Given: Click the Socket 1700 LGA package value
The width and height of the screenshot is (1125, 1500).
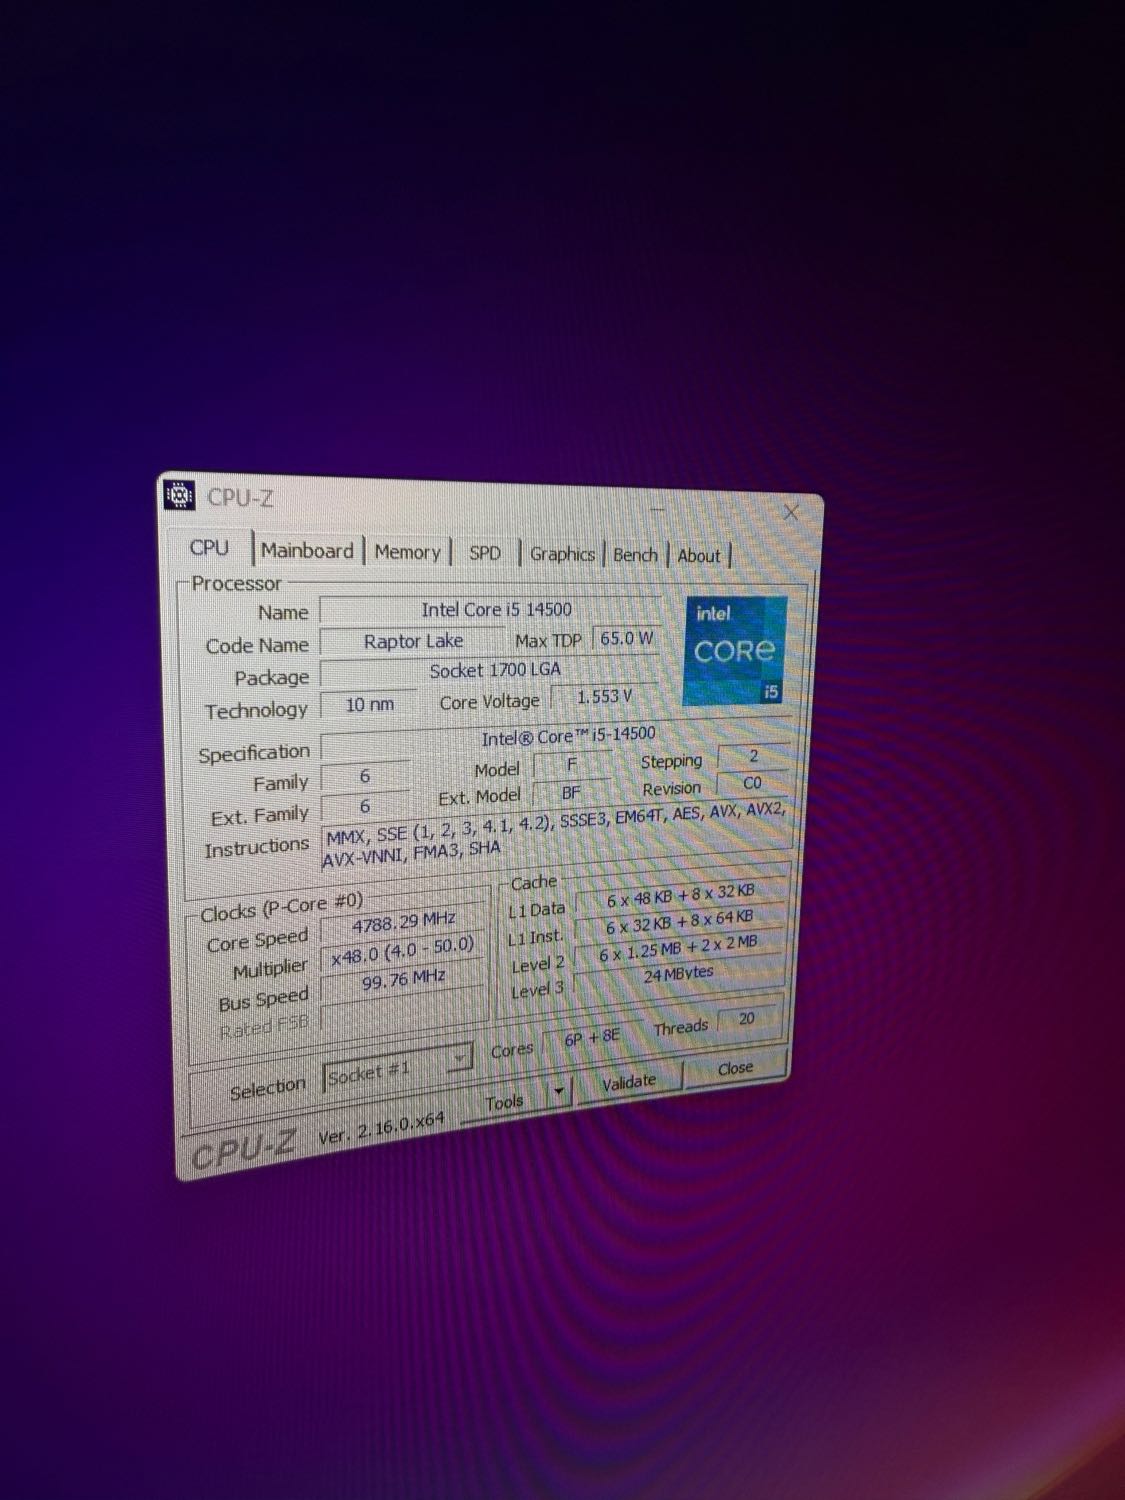Looking at the screenshot, I should [x=490, y=671].
